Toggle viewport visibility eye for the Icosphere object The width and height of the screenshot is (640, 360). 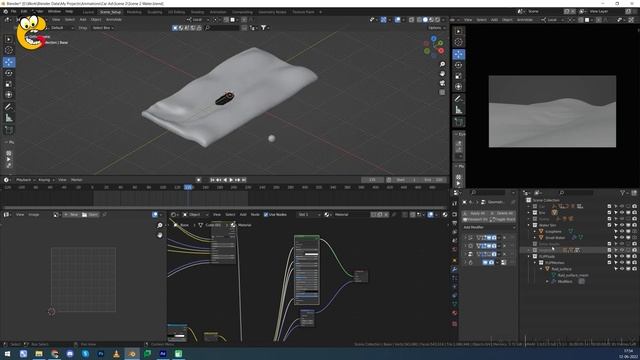tap(622, 231)
